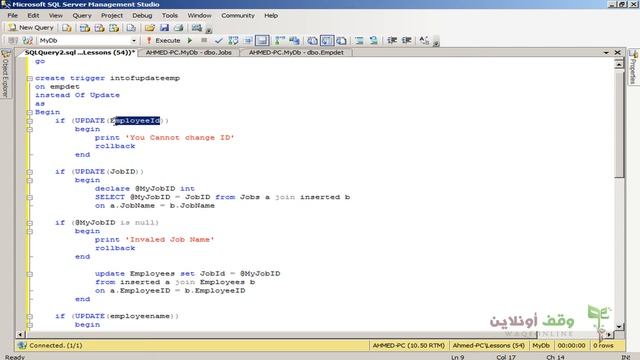Open an Analysis Services DMX query
The width and height of the screenshot is (640, 360).
pyautogui.click(x=99, y=28)
